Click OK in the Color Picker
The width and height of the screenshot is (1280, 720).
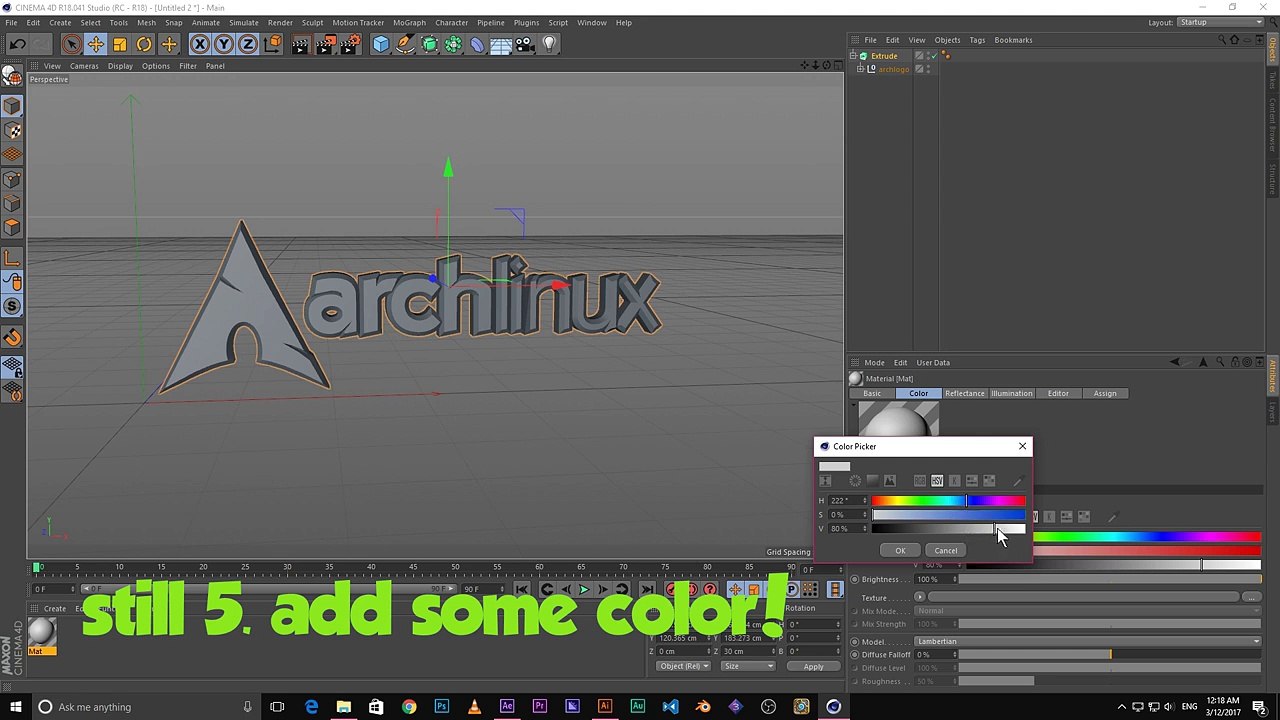[900, 550]
